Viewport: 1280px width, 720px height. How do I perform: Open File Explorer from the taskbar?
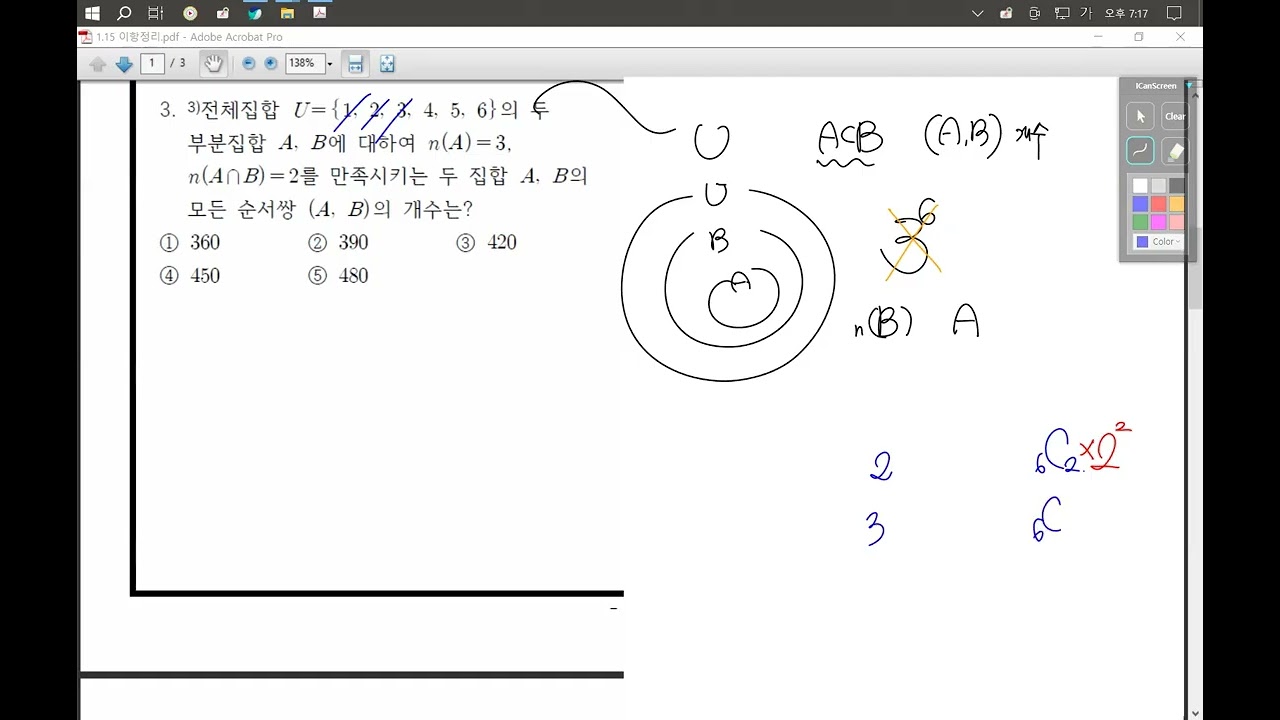point(287,13)
